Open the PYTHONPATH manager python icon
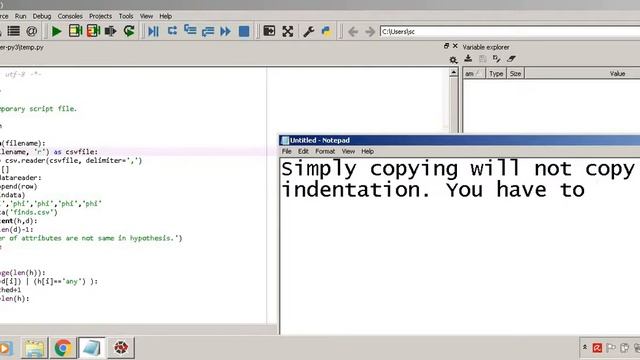Image resolution: width=640 pixels, height=360 pixels. [327, 31]
